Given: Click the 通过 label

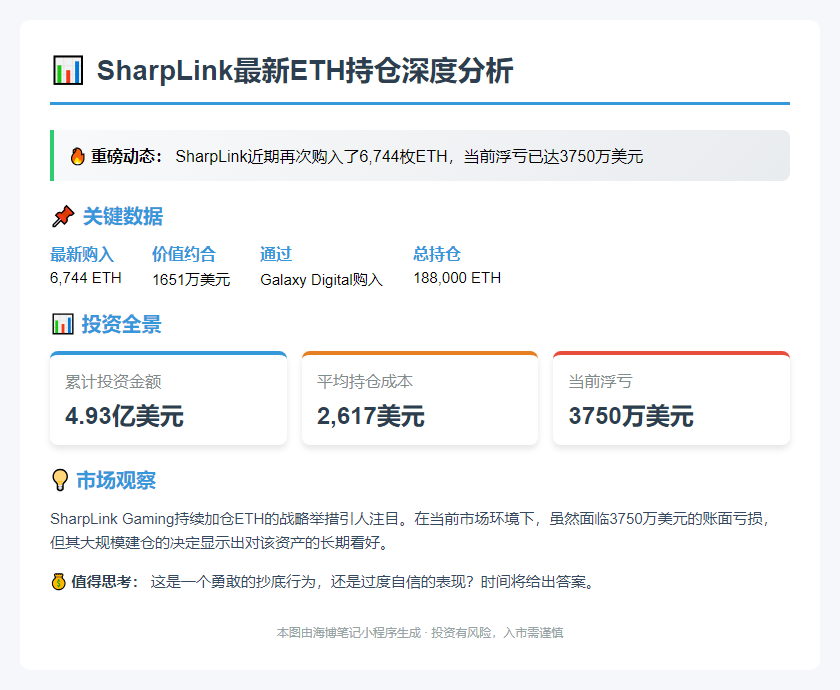Looking at the screenshot, I should click(x=276, y=254).
